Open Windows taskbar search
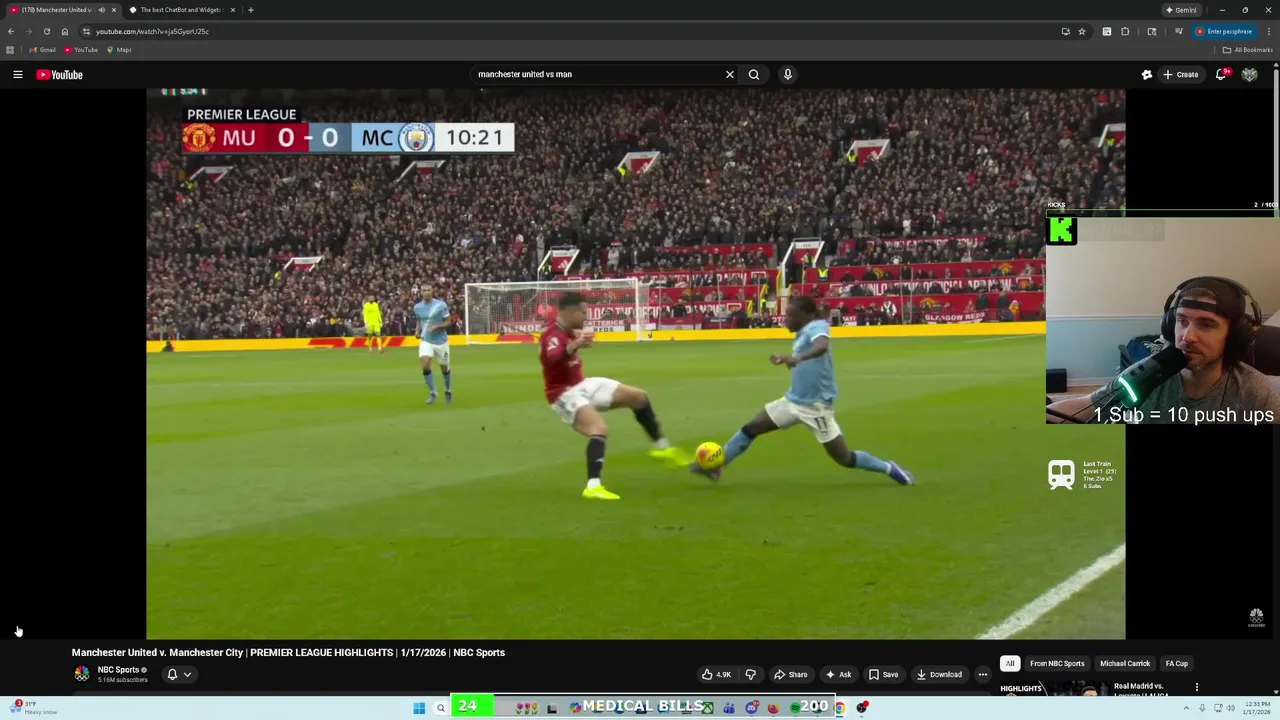This screenshot has height=720, width=1280. pos(440,708)
